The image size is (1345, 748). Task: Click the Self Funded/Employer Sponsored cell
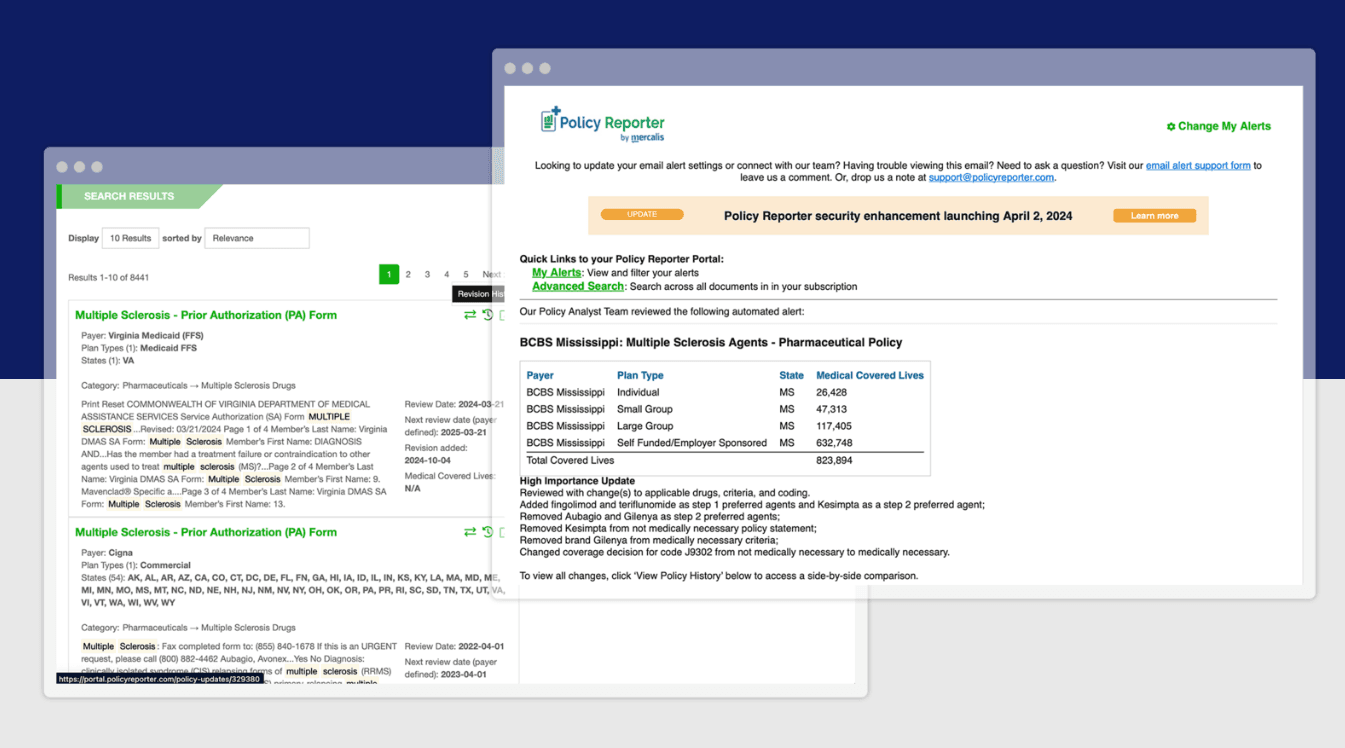[x=692, y=443]
